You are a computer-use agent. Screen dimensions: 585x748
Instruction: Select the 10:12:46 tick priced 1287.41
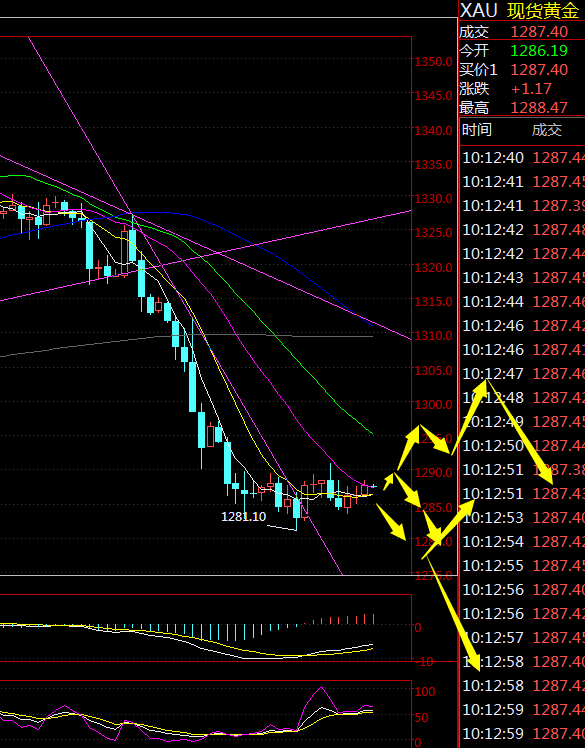point(523,350)
